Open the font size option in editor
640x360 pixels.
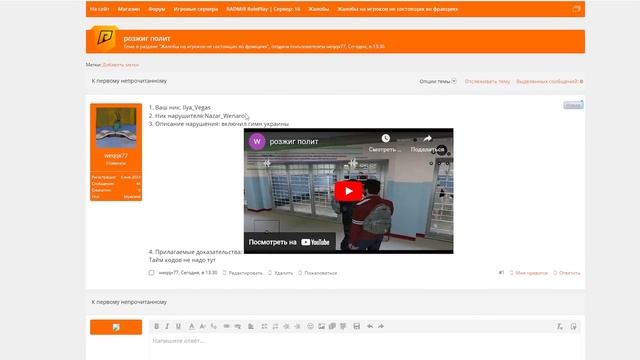pos(202,326)
